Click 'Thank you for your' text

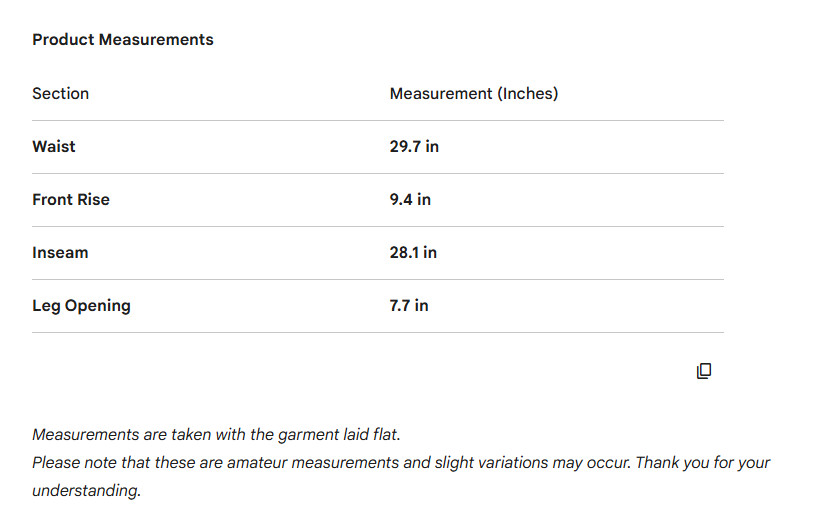(x=703, y=463)
